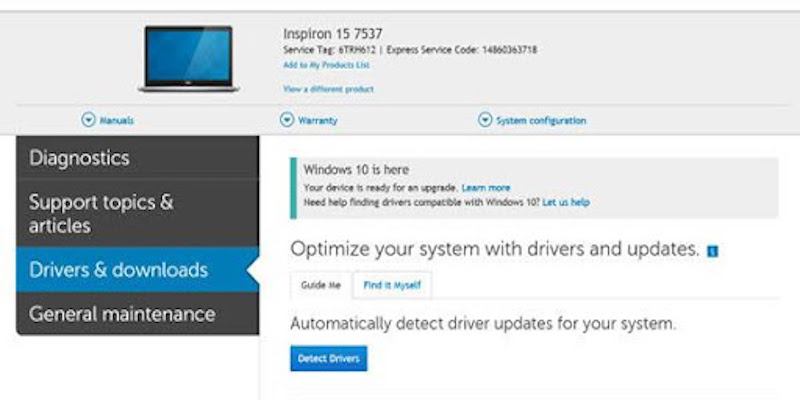Click Automatically detect driver updates text

click(x=483, y=323)
